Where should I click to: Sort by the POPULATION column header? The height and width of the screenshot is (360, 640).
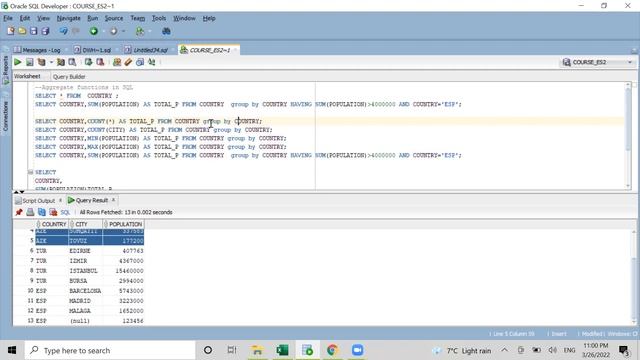(x=123, y=224)
